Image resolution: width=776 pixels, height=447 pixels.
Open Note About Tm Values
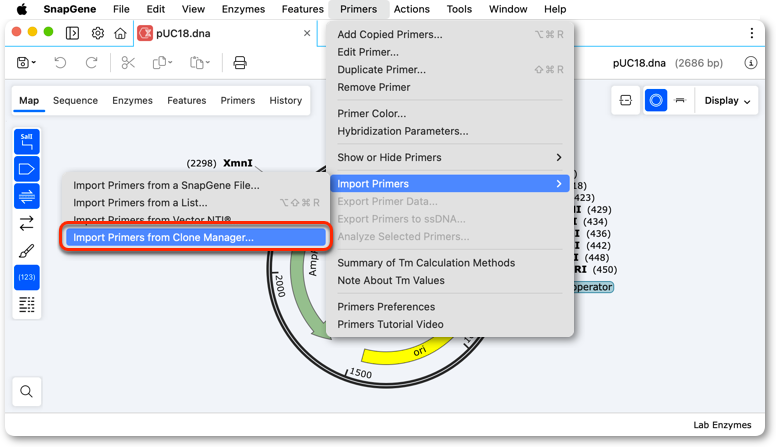449,280
